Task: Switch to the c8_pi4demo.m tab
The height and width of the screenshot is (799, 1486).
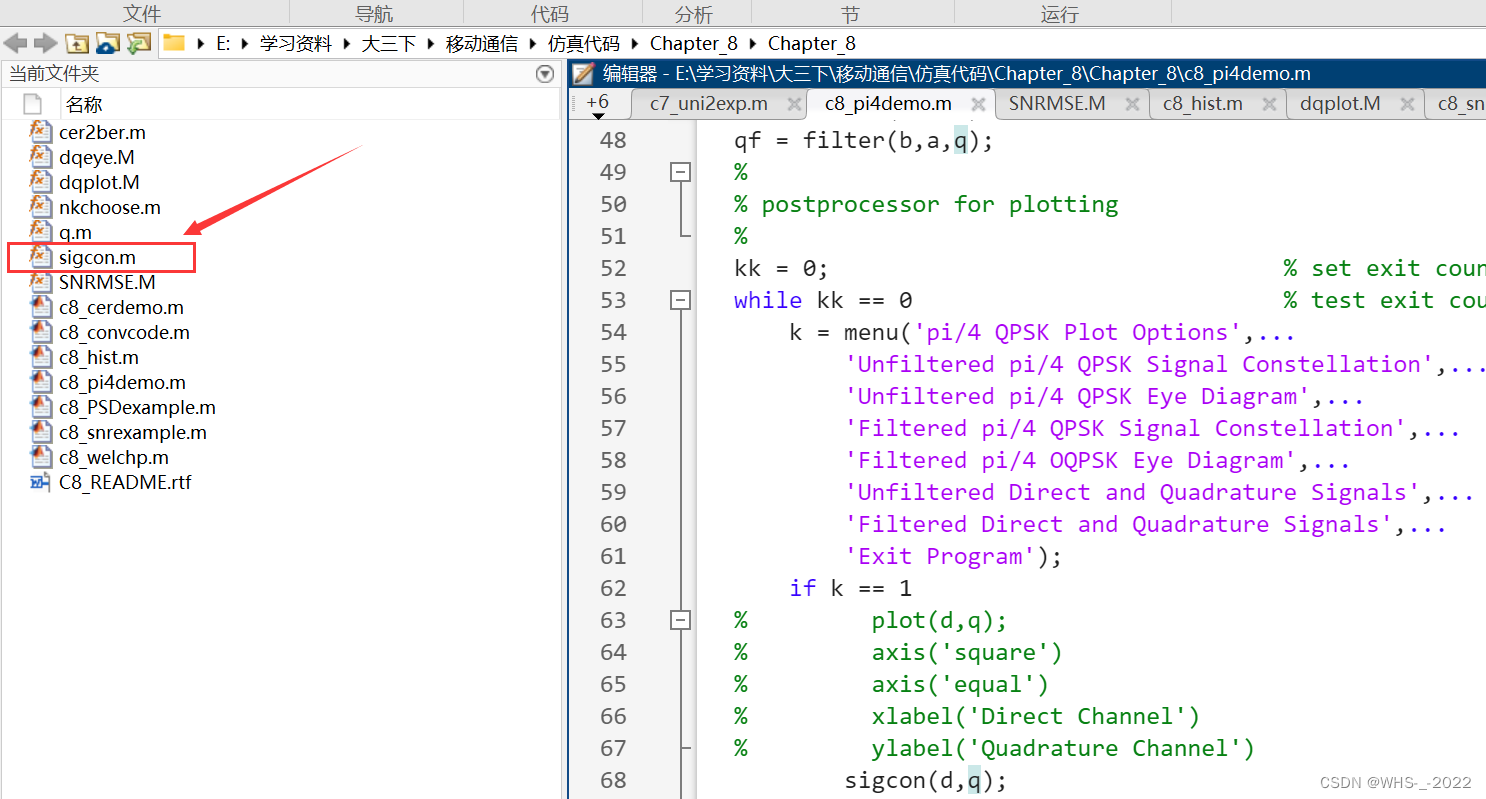Action: click(x=888, y=104)
